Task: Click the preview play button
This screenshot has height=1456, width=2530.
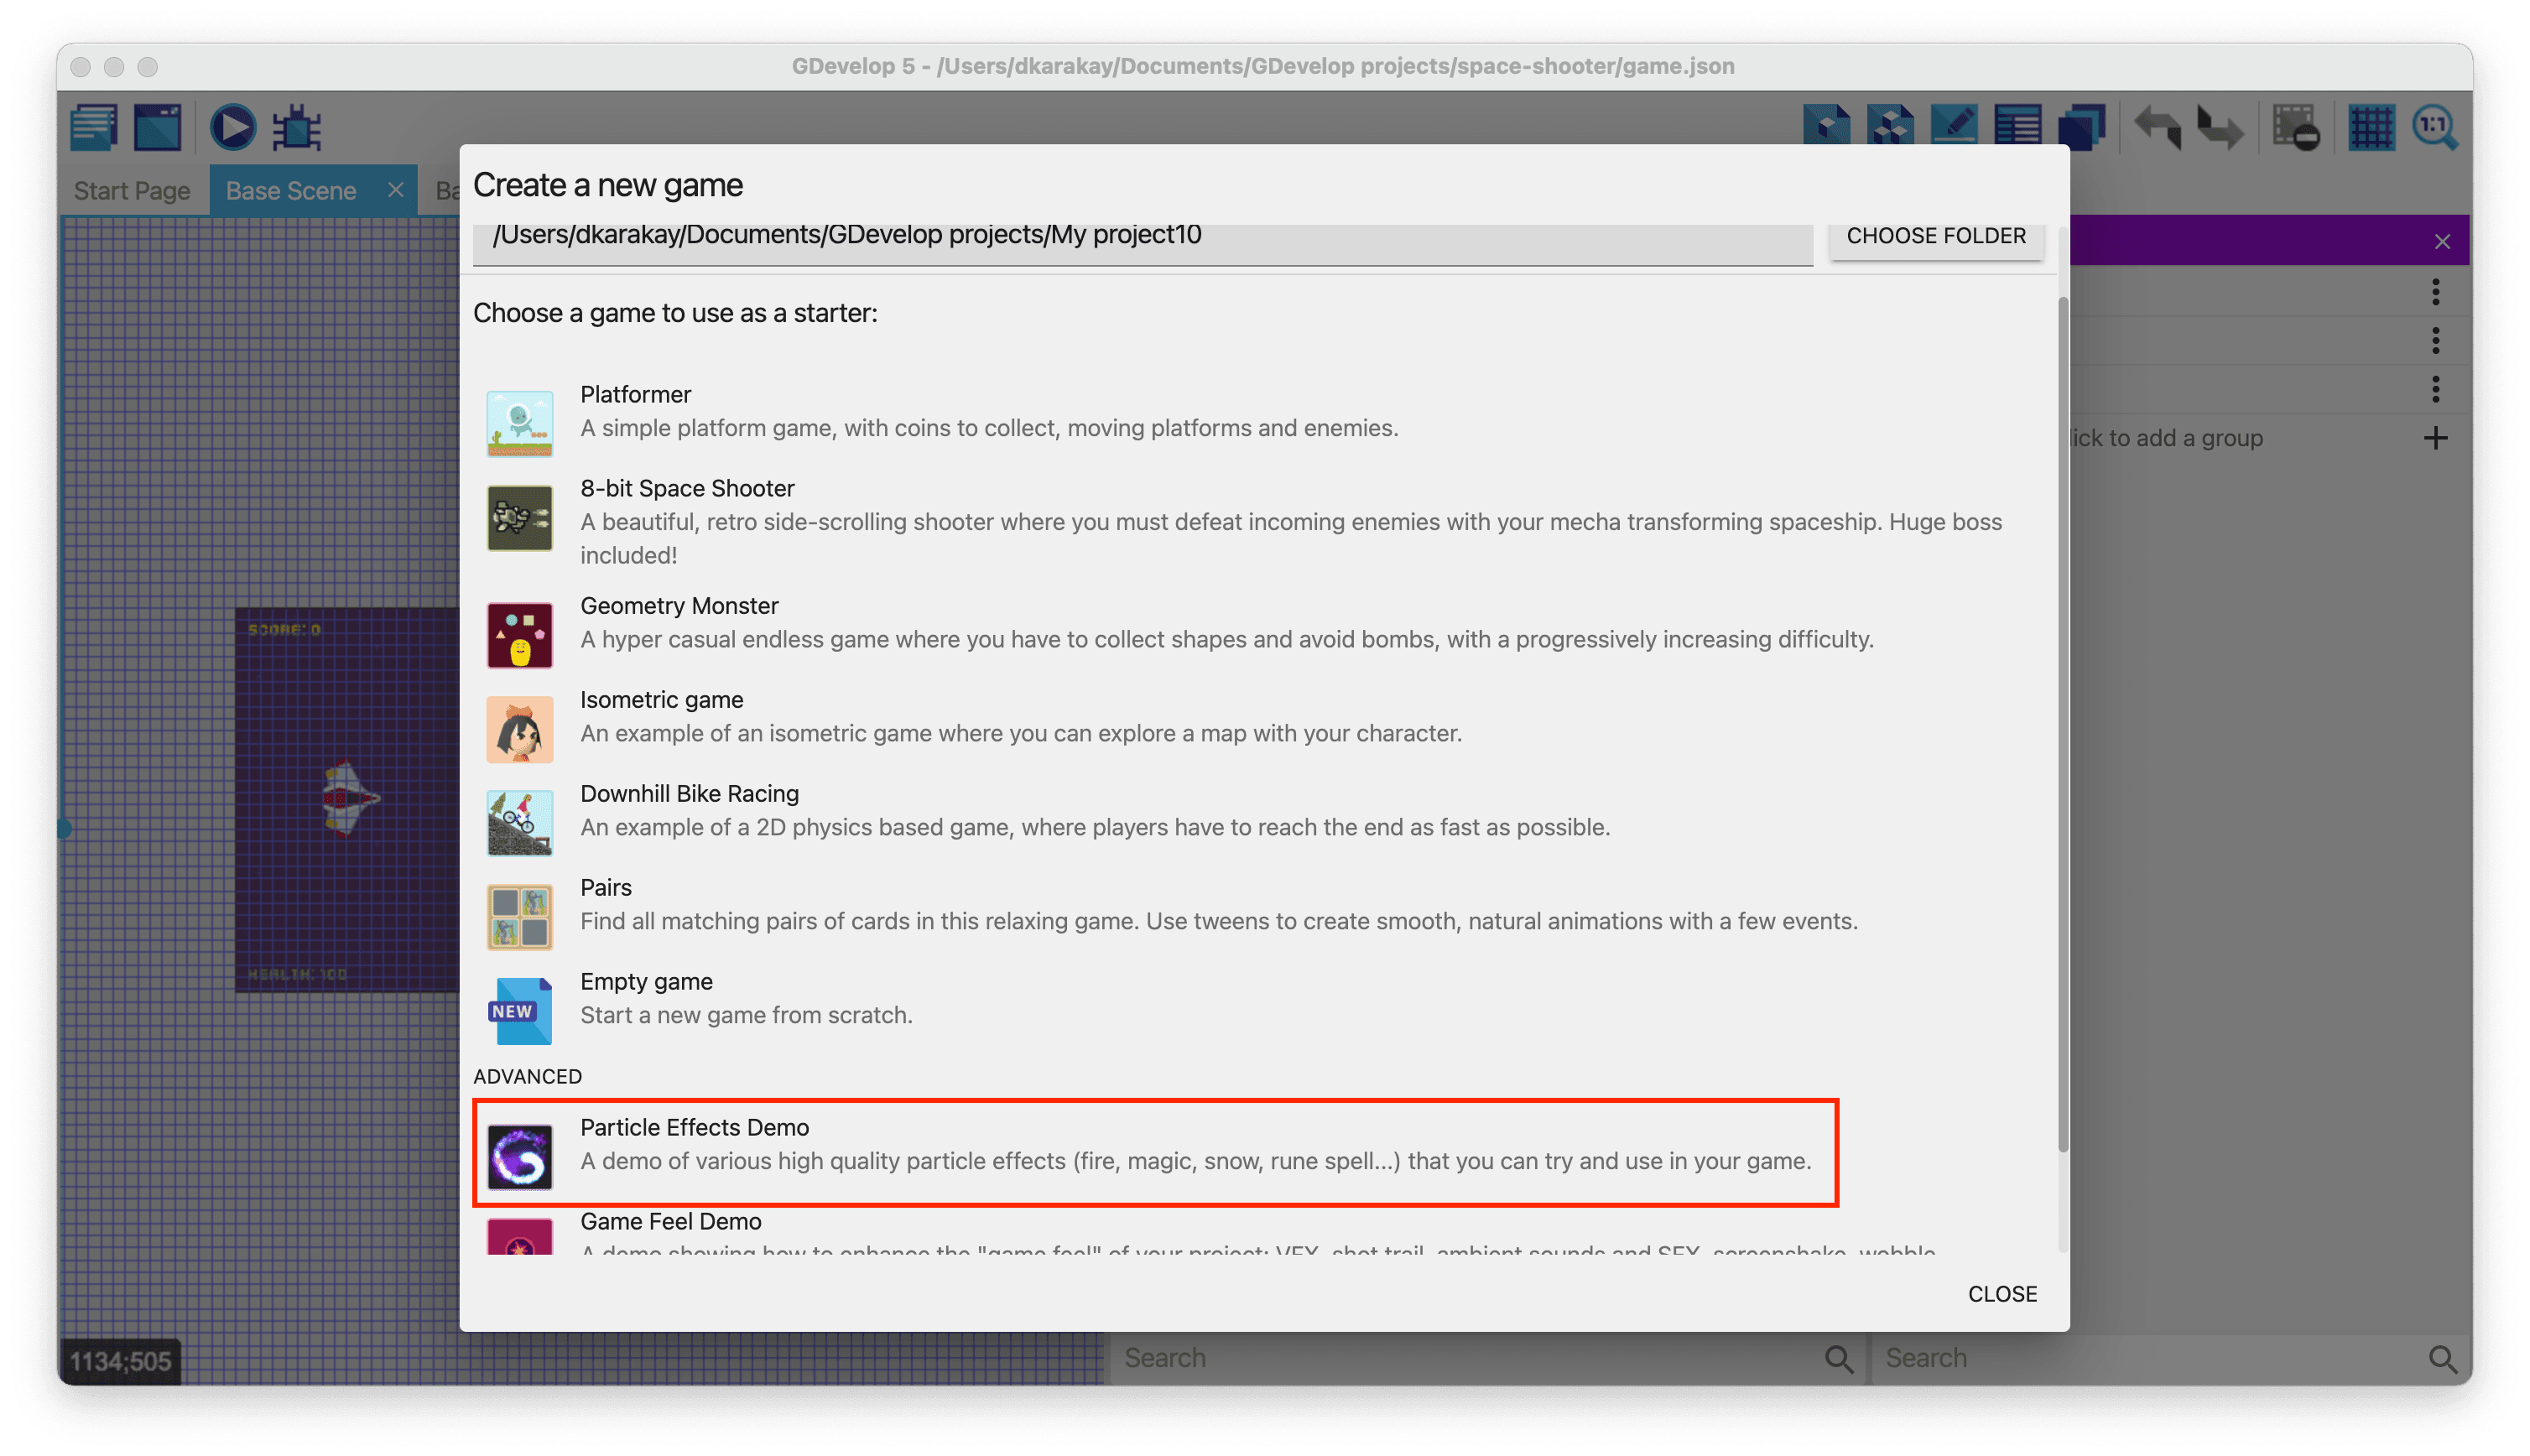Action: tap(232, 128)
